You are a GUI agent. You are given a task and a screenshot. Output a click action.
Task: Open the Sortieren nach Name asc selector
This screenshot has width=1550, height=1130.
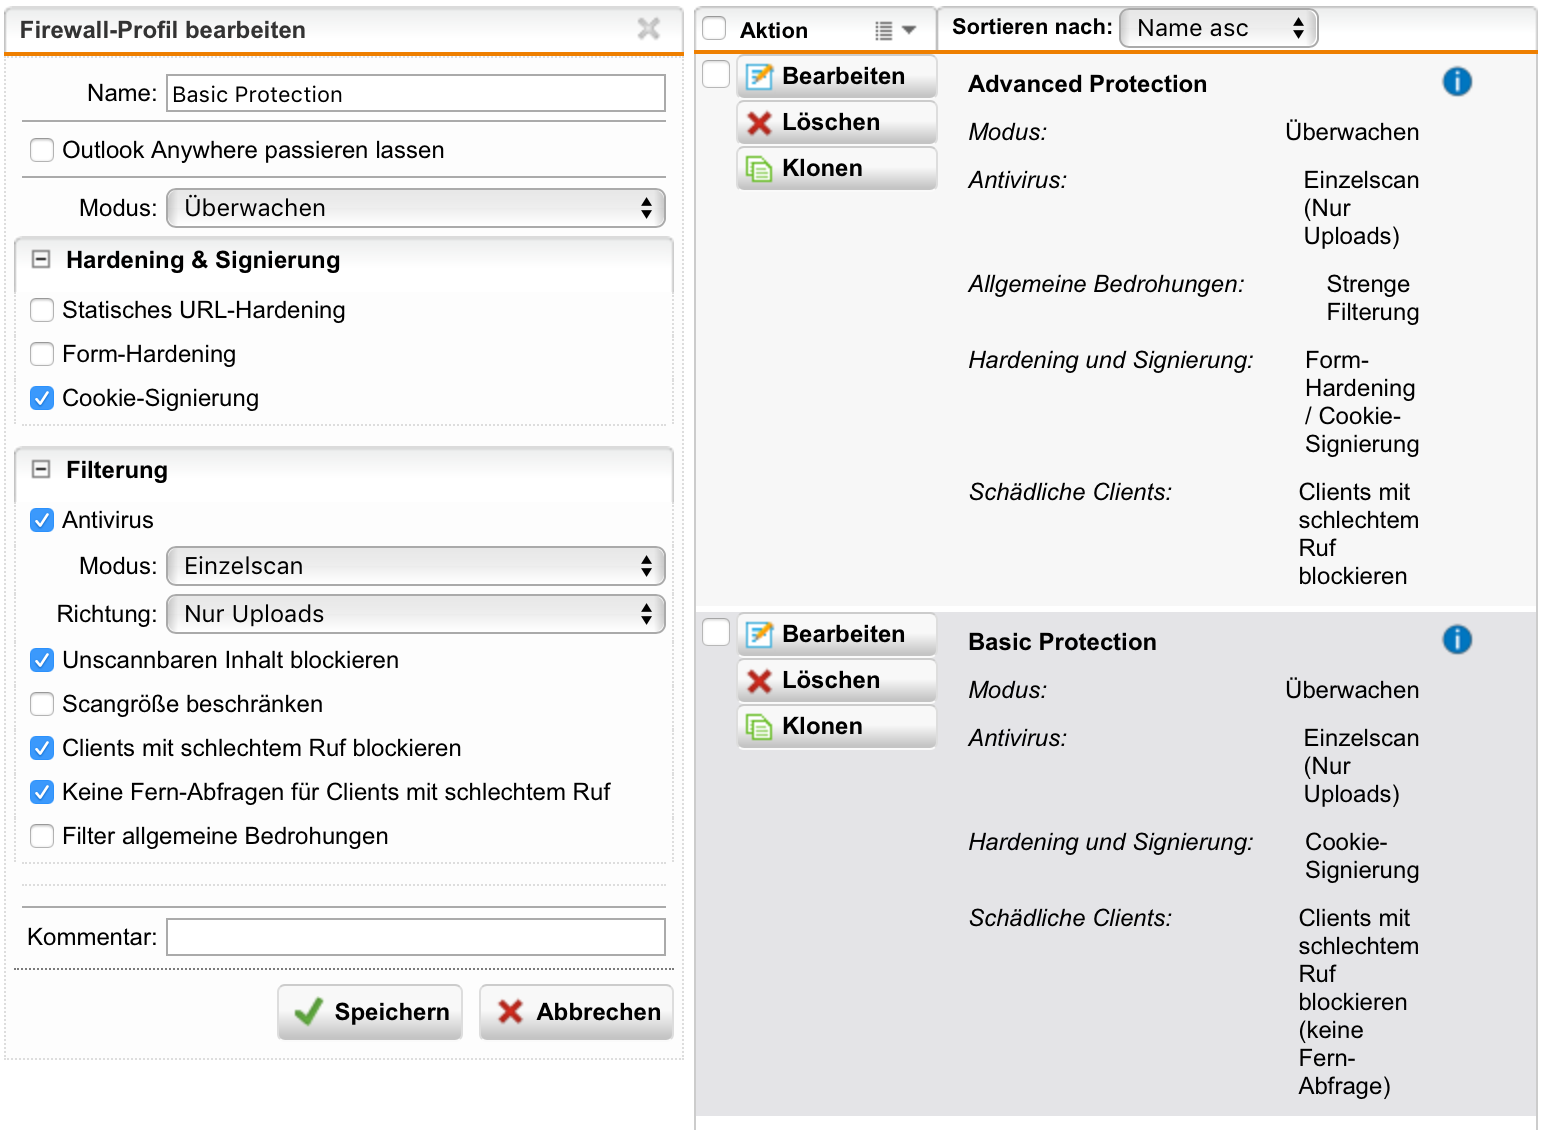pos(1218,28)
